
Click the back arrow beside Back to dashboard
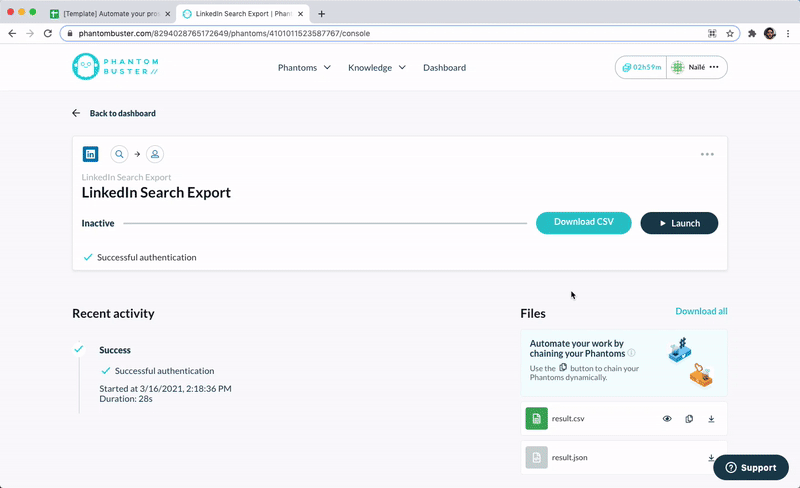point(76,113)
